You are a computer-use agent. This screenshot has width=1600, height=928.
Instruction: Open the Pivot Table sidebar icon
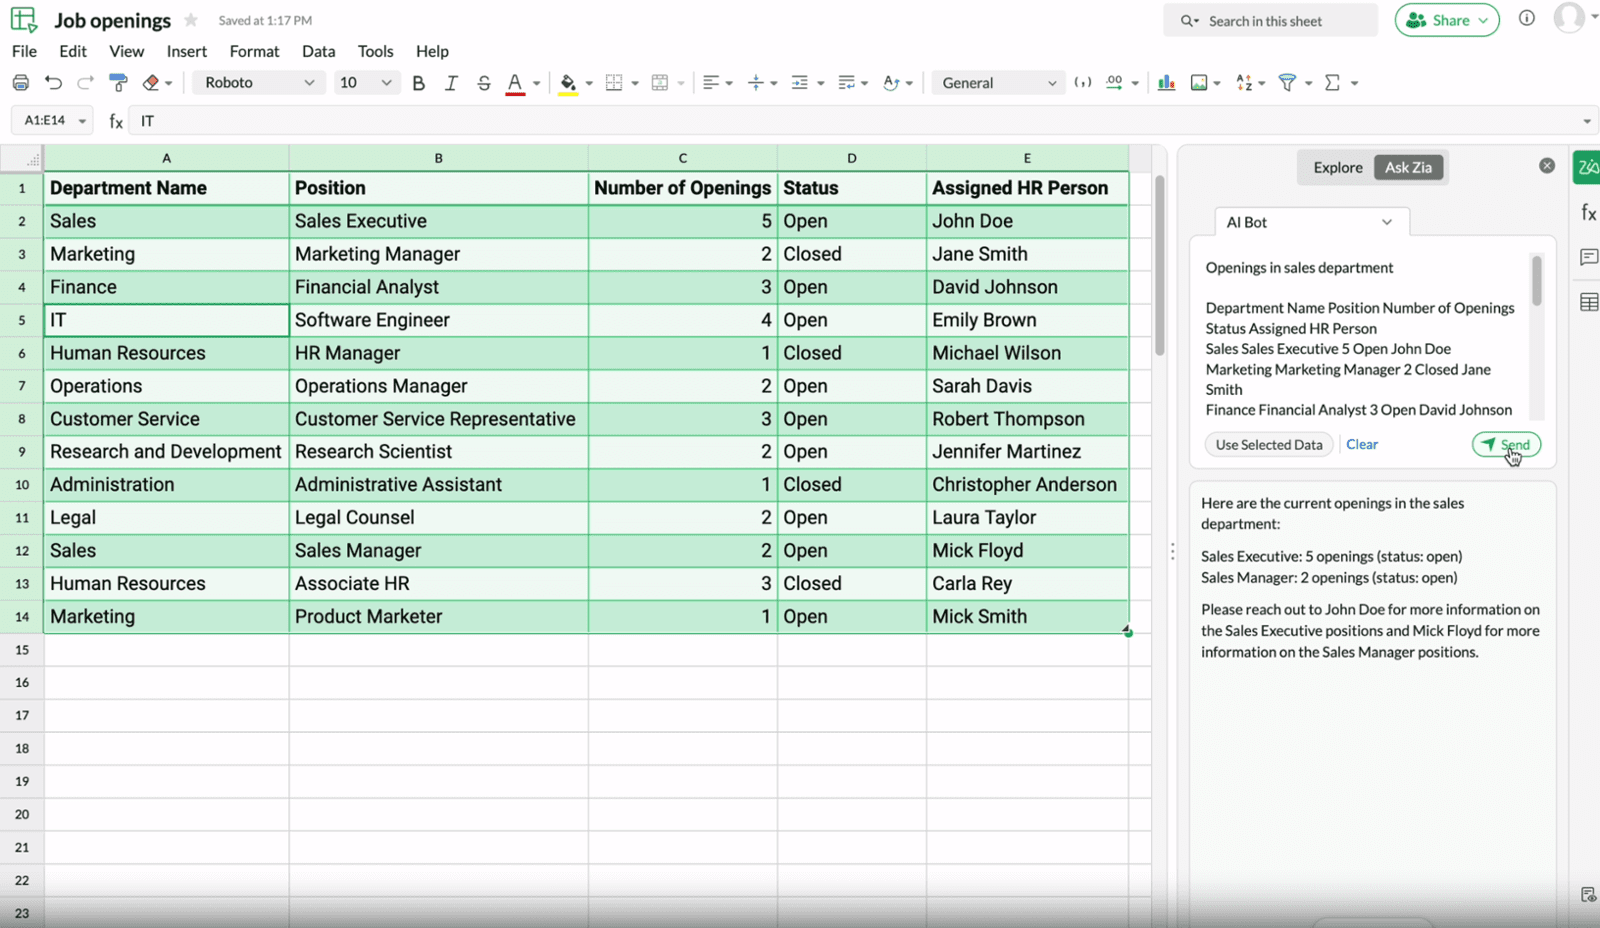tap(1587, 300)
